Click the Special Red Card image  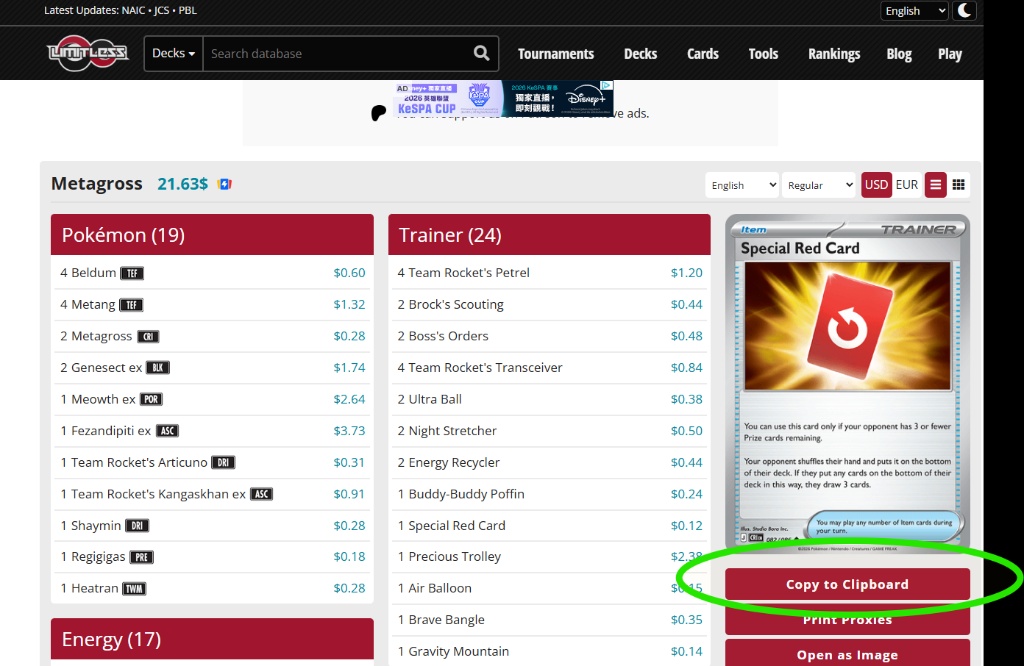tap(847, 384)
